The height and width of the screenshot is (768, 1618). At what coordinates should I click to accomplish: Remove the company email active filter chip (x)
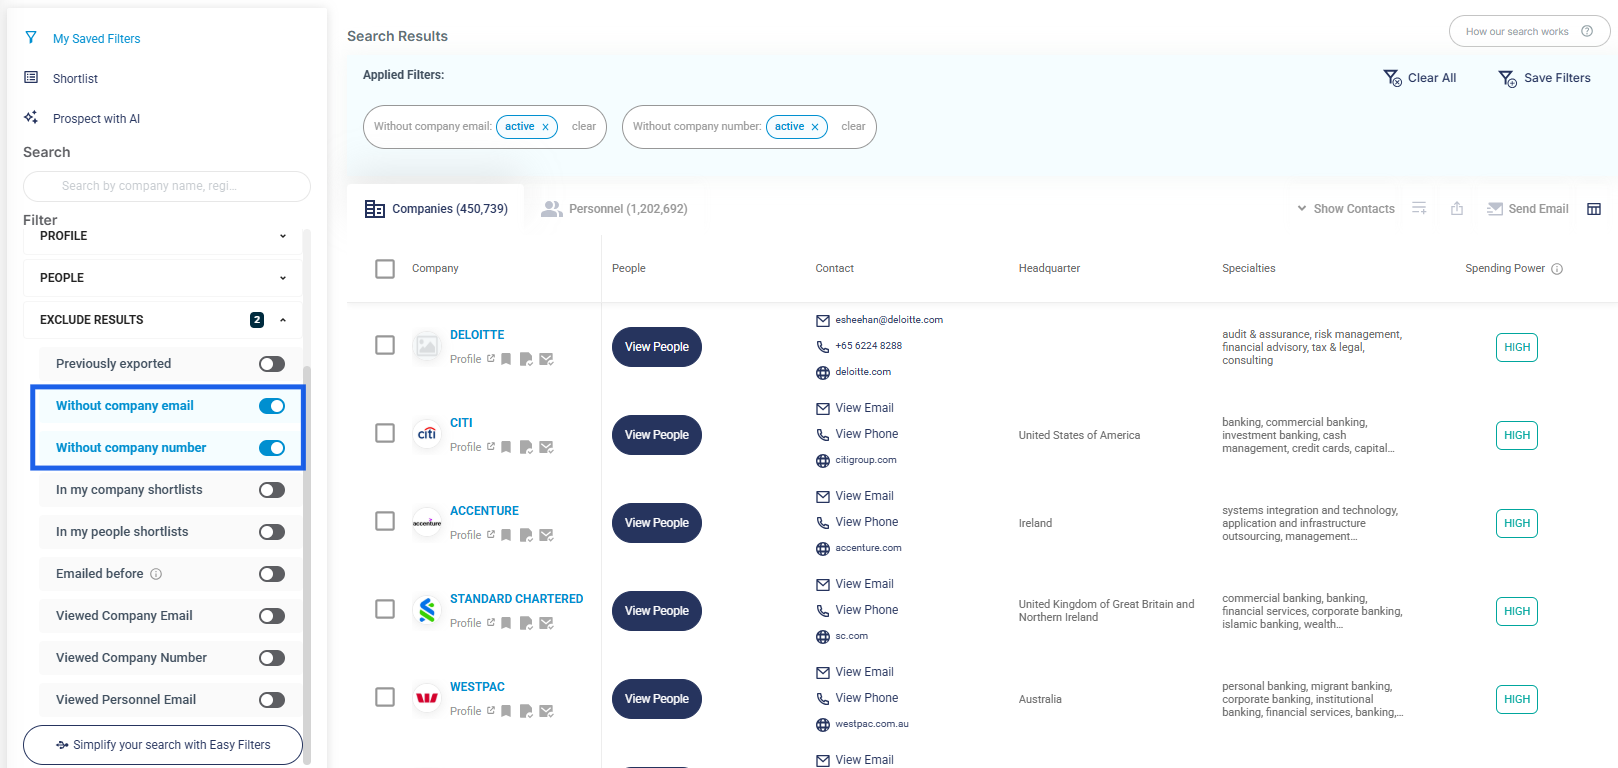545,127
